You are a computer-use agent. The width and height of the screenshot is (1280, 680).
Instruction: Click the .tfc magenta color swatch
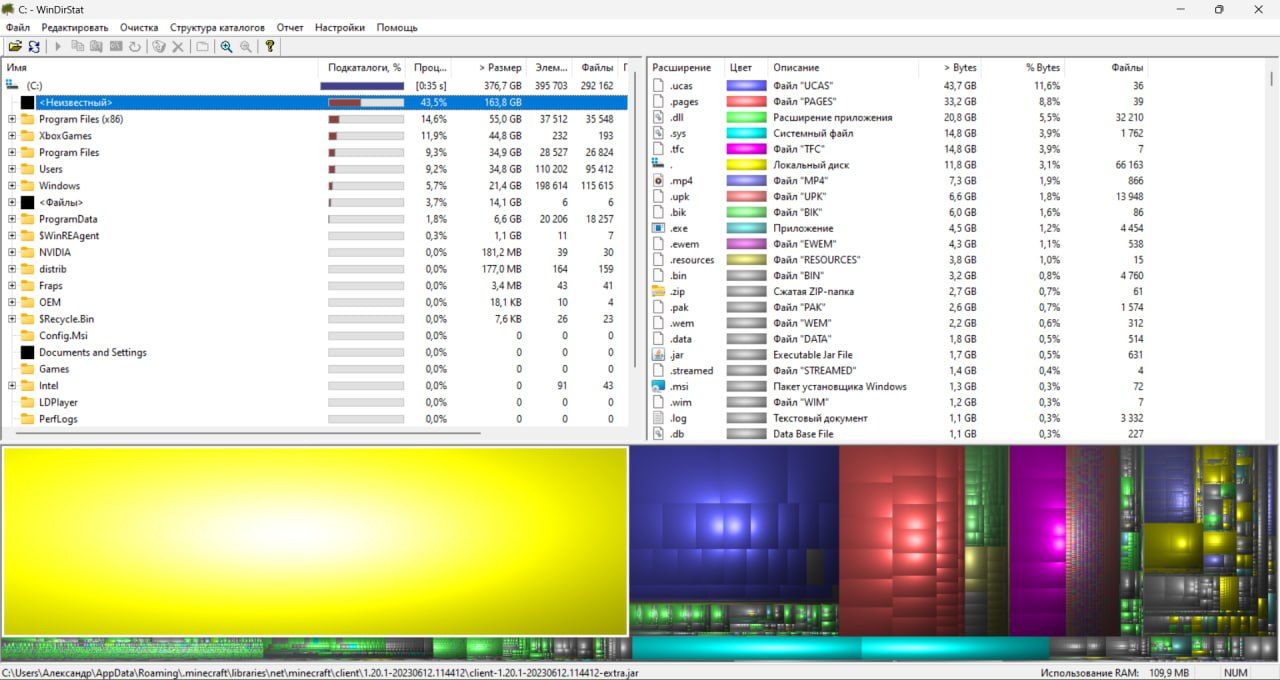pos(746,149)
